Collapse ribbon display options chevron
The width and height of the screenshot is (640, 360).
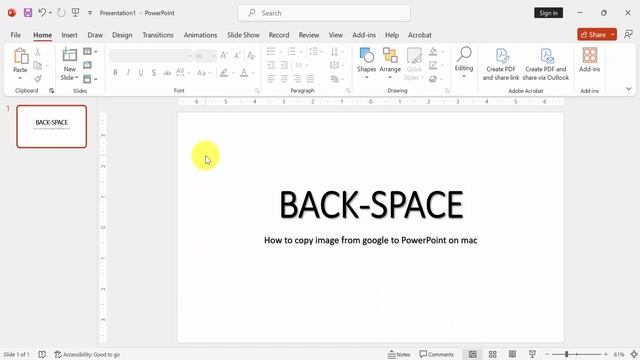[629, 89]
